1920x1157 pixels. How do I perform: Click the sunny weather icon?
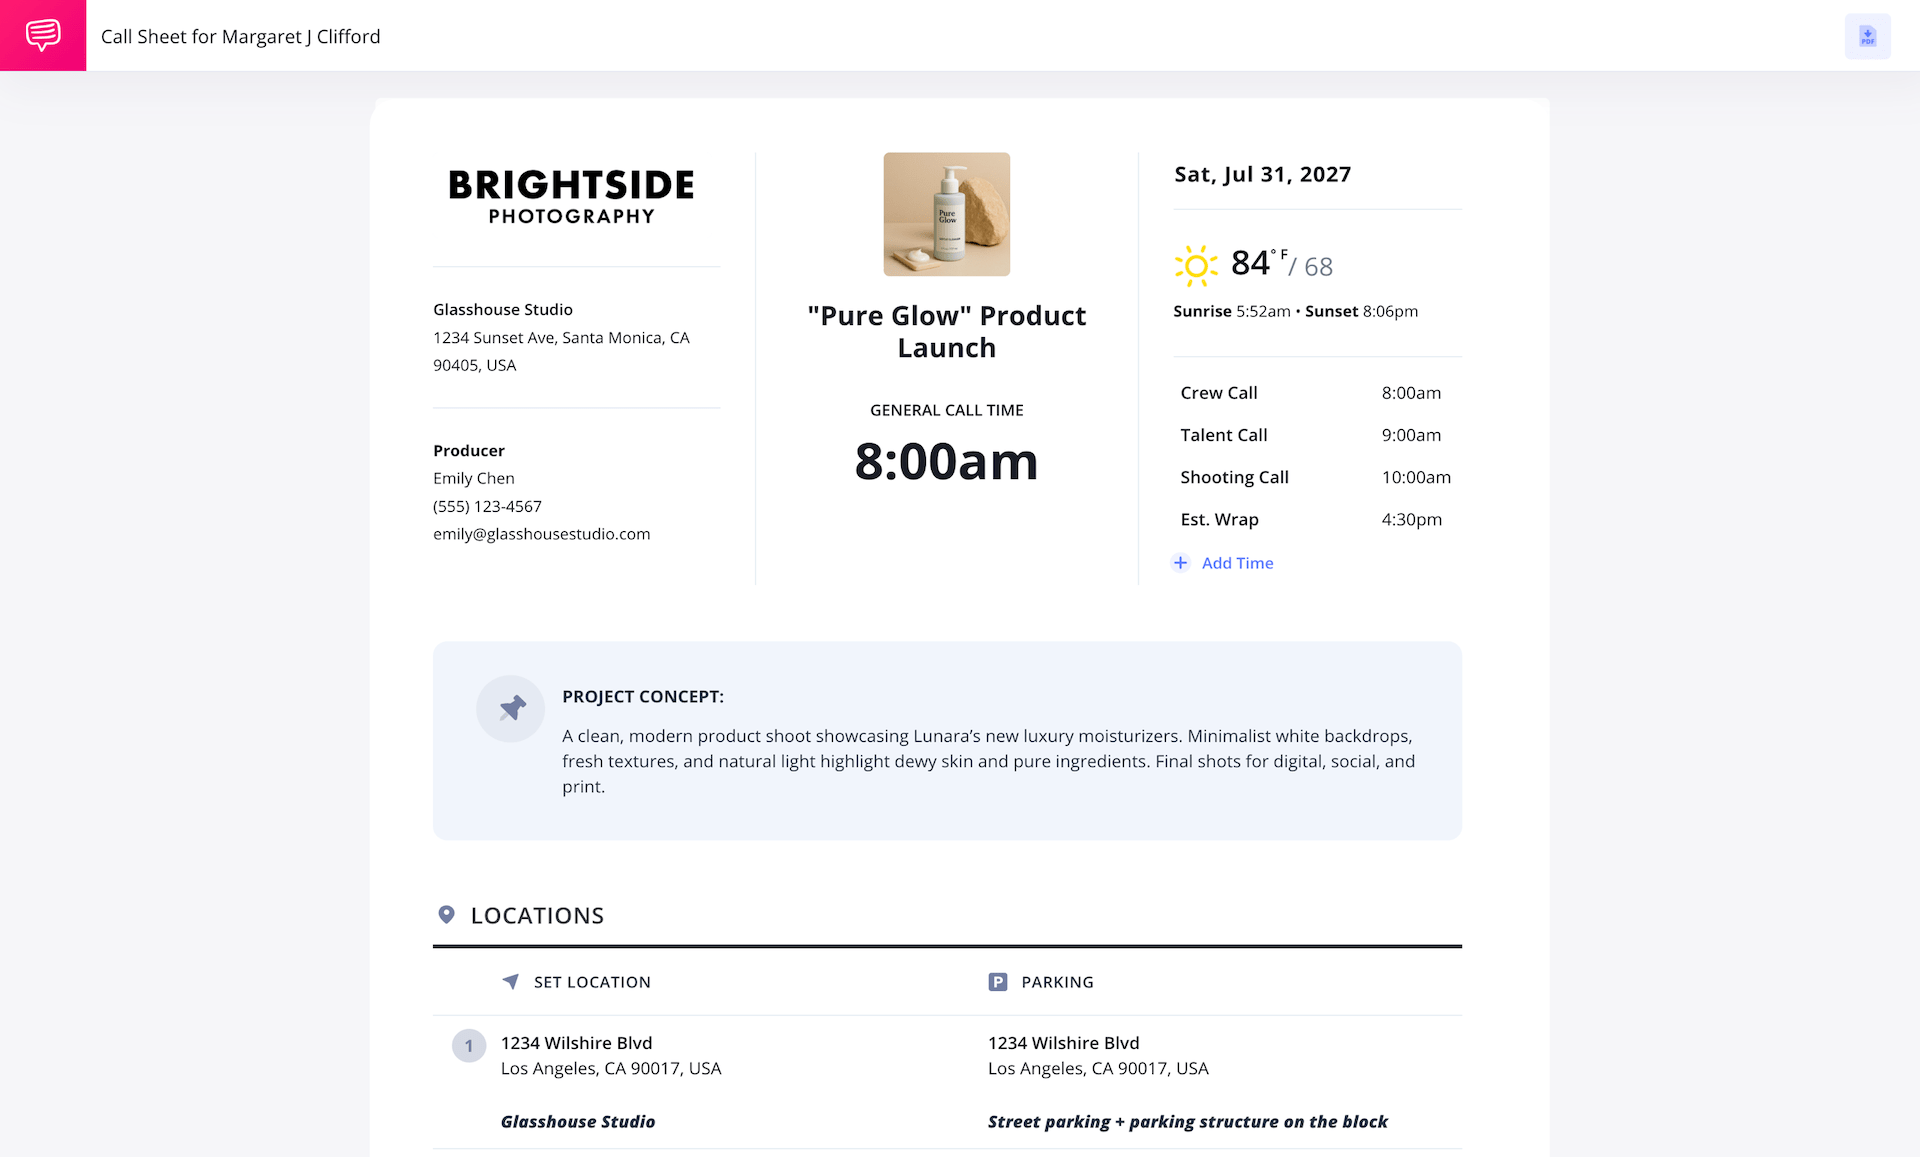click(x=1195, y=265)
